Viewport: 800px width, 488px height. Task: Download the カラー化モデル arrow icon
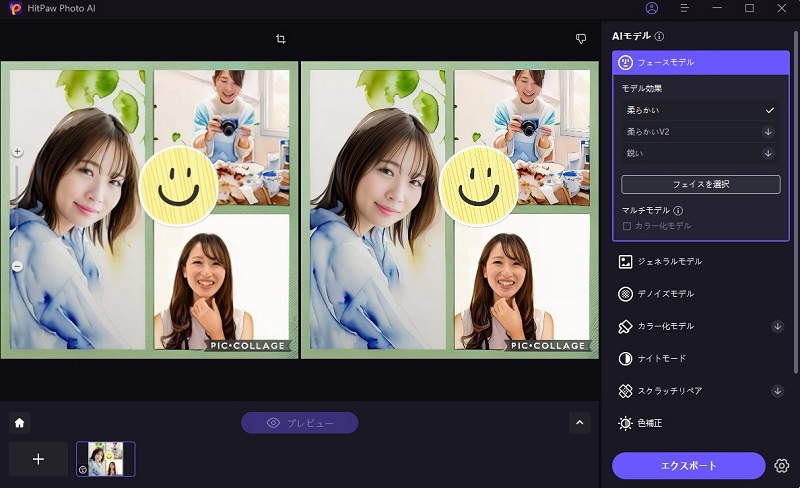[777, 326]
